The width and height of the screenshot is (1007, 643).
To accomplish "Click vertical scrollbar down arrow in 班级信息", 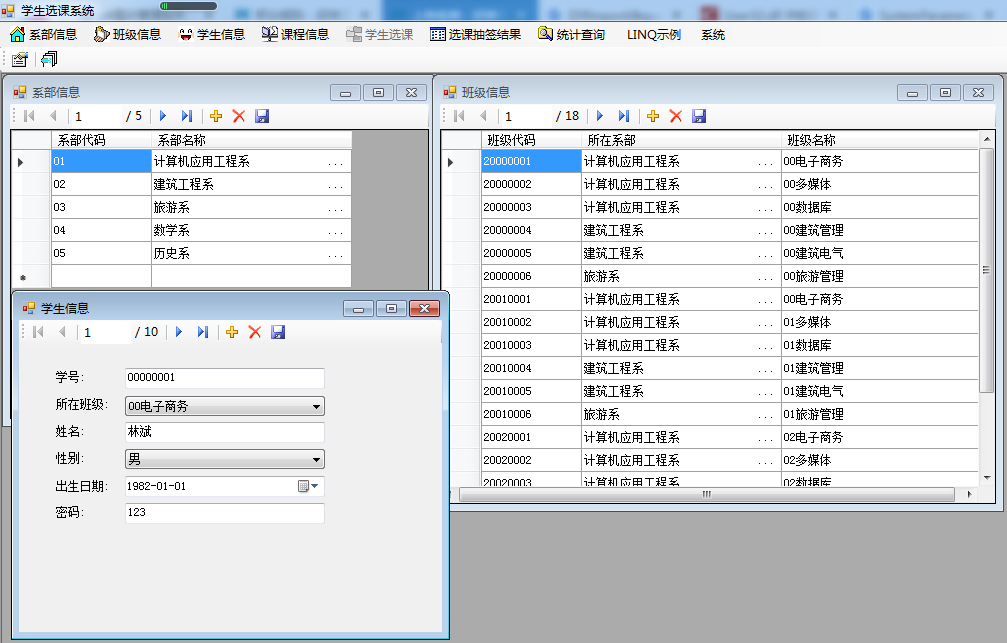I will (986, 478).
